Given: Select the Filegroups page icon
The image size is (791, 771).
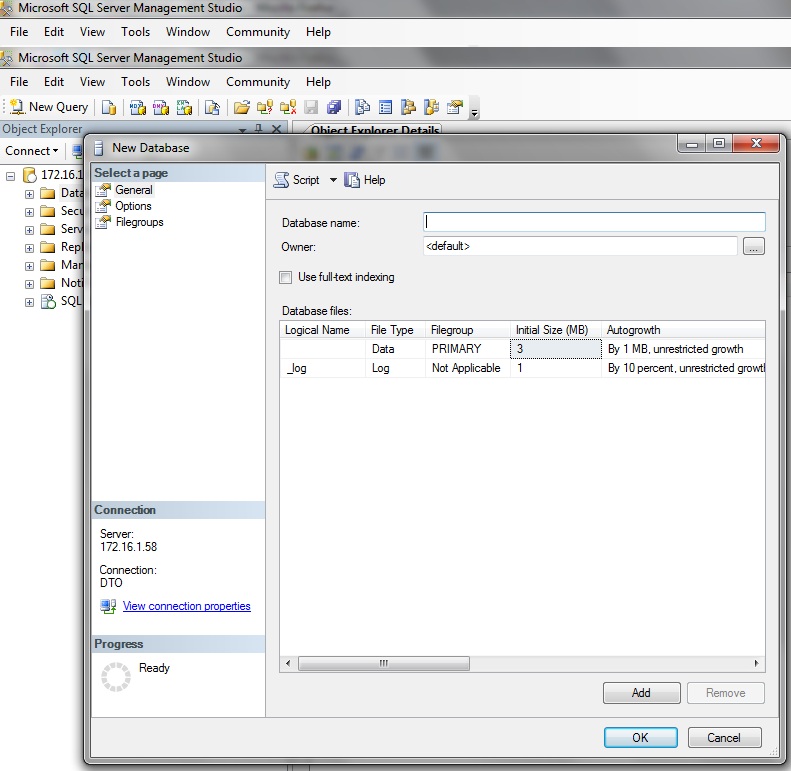Looking at the screenshot, I should (x=104, y=222).
